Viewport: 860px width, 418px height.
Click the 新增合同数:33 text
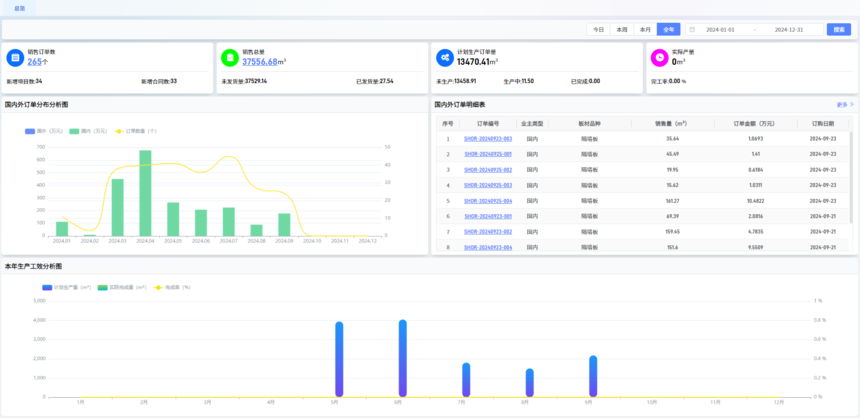[159, 81]
